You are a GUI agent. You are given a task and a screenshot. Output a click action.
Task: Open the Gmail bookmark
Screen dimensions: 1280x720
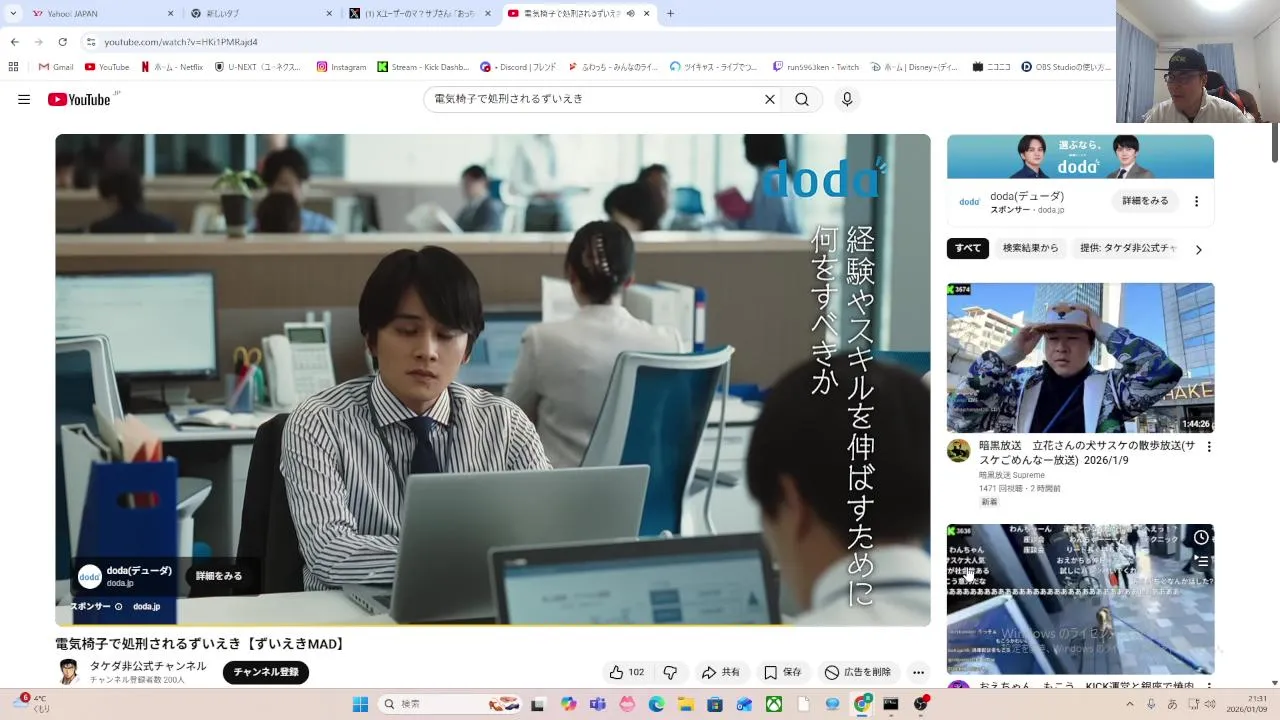56,67
